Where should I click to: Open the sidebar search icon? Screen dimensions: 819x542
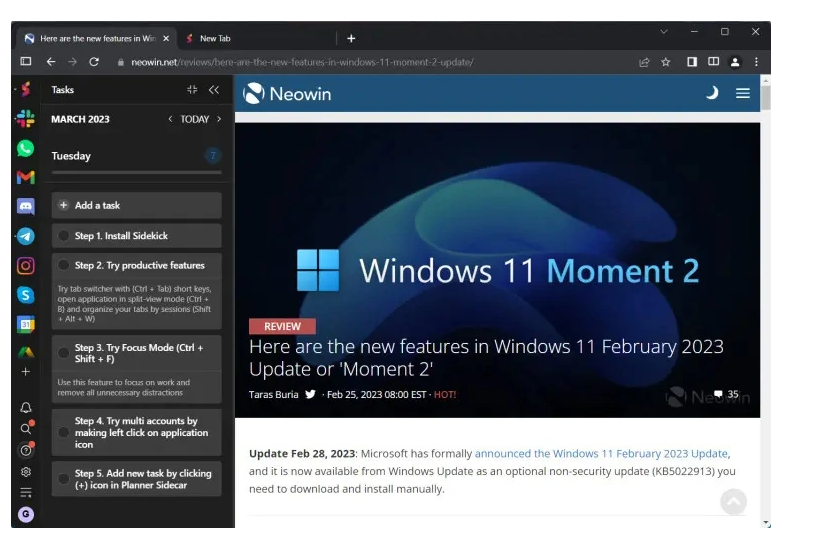point(26,429)
